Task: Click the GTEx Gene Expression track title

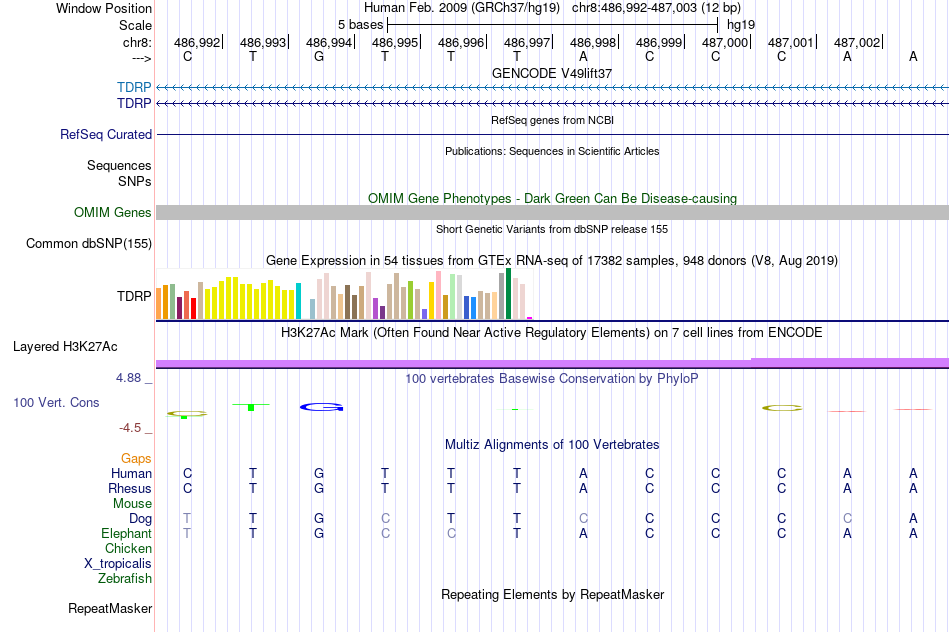Action: click(x=552, y=261)
